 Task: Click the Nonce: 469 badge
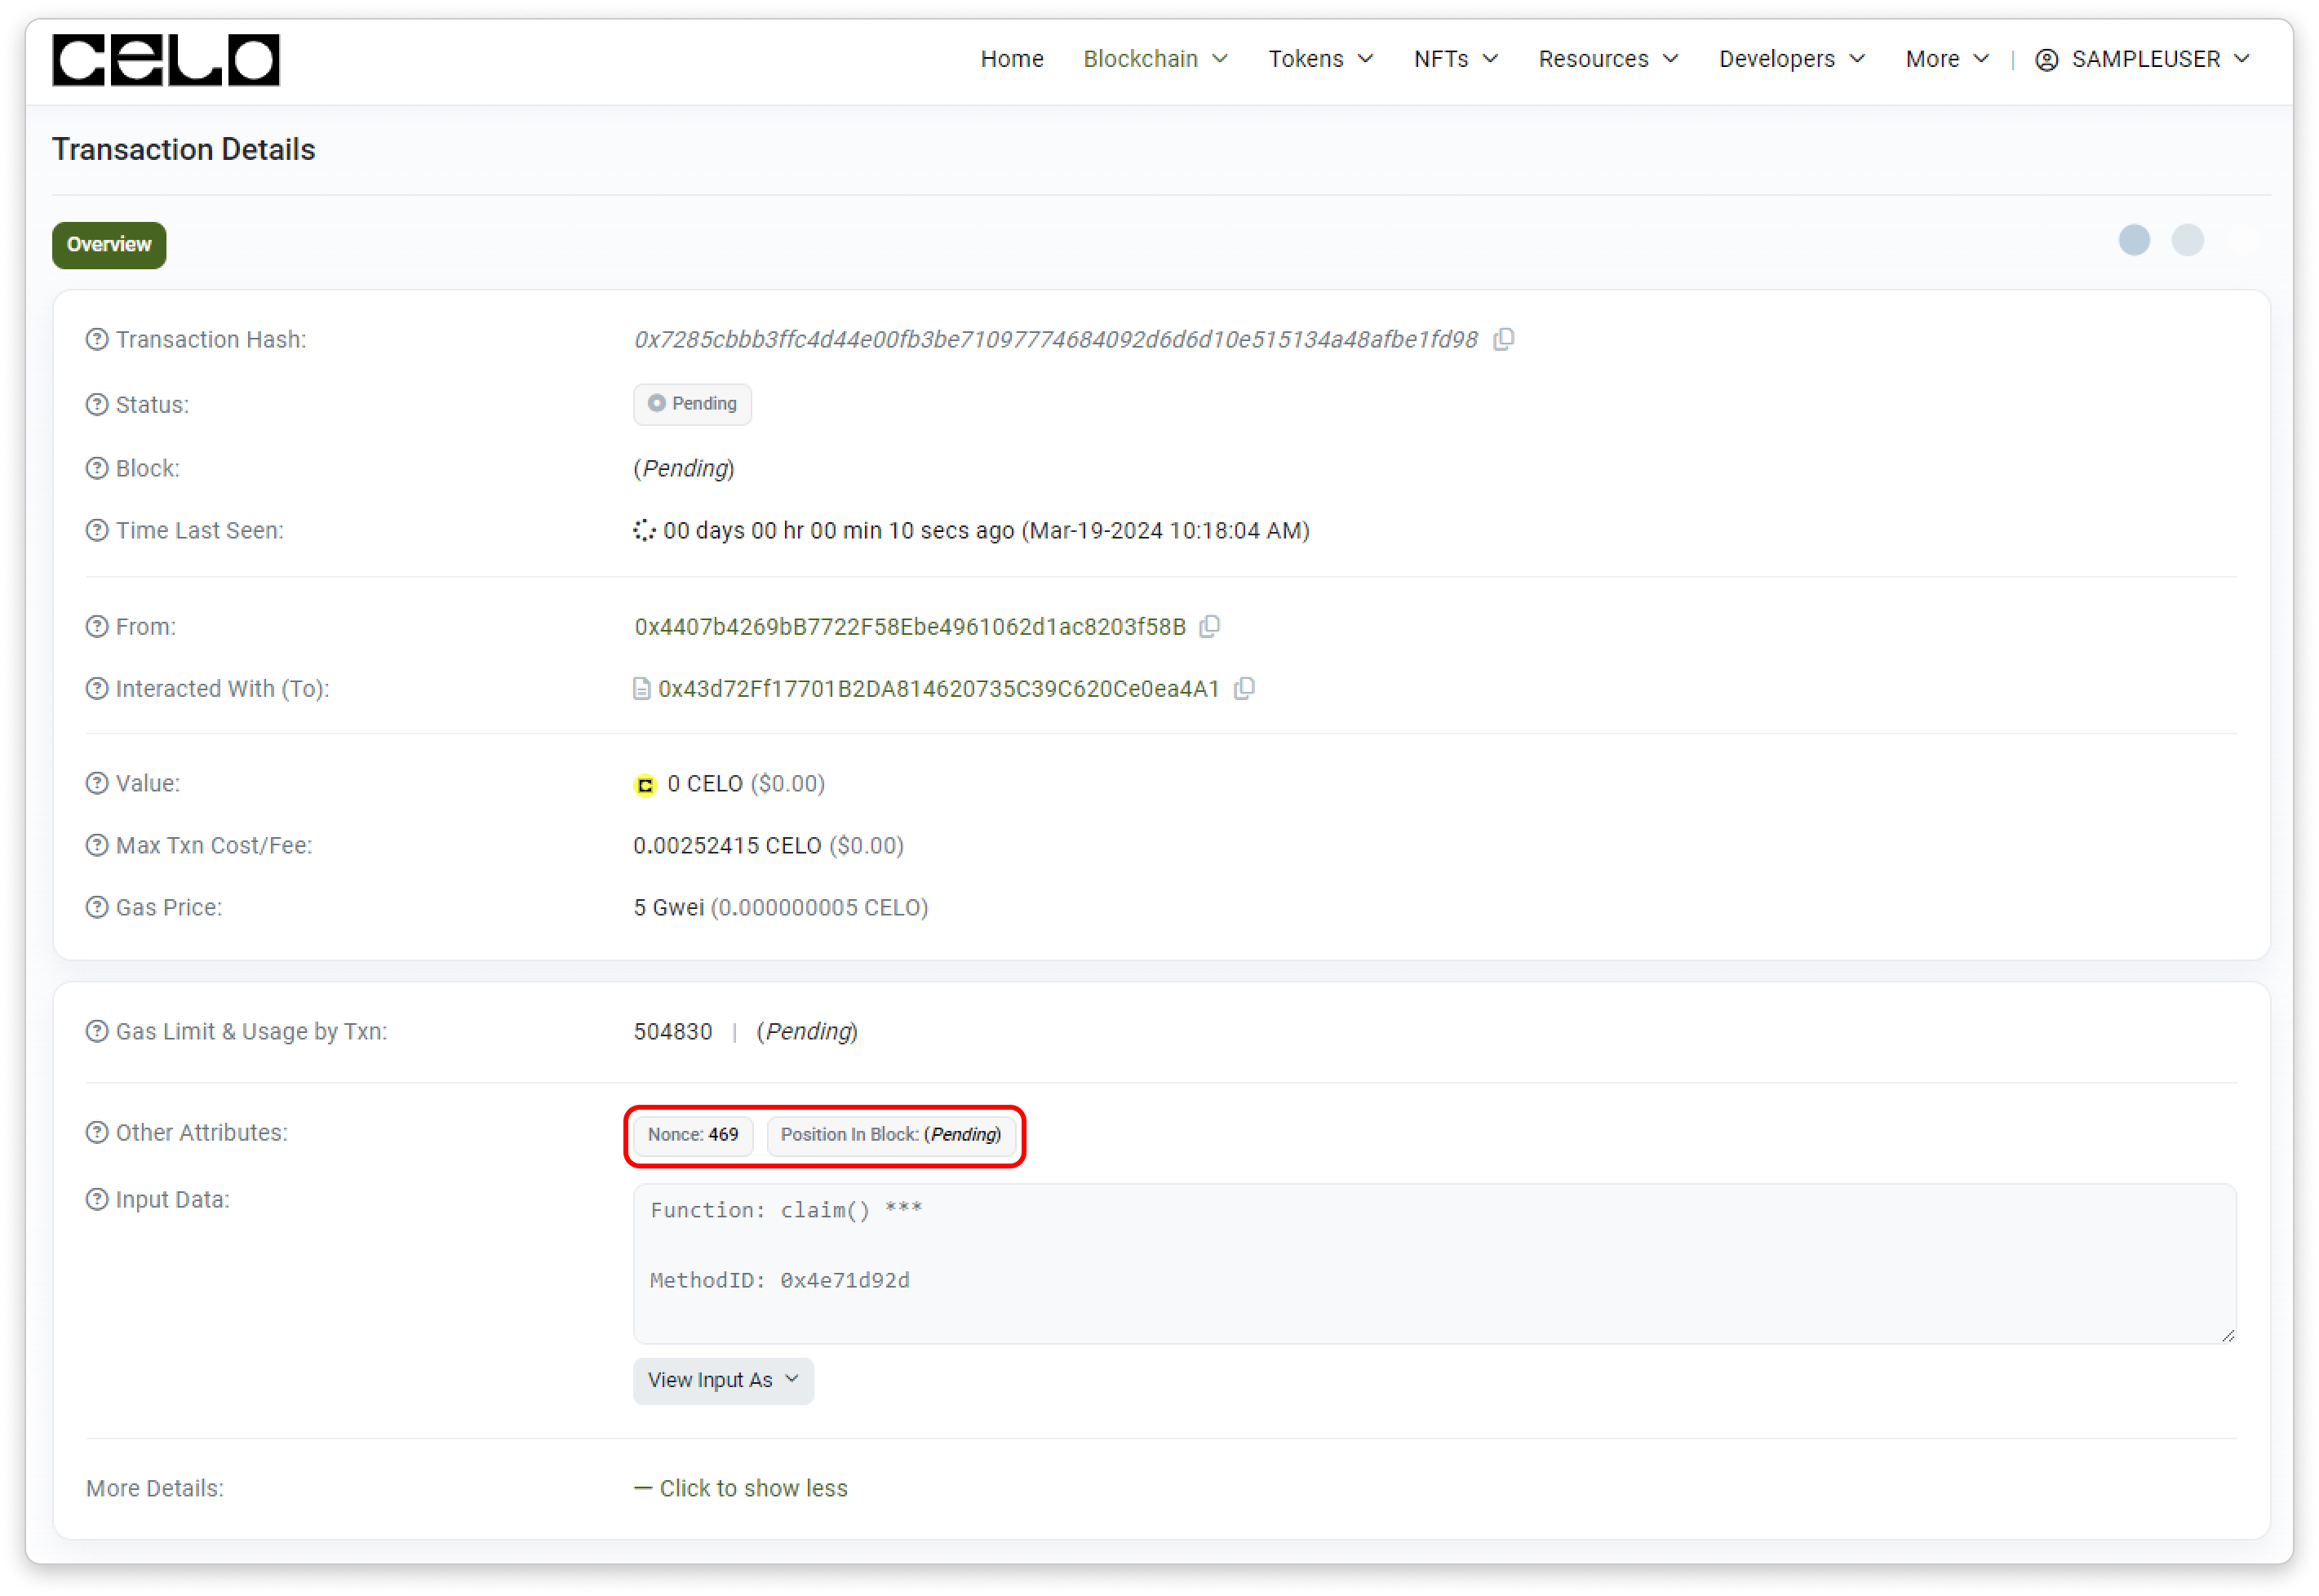(x=692, y=1135)
